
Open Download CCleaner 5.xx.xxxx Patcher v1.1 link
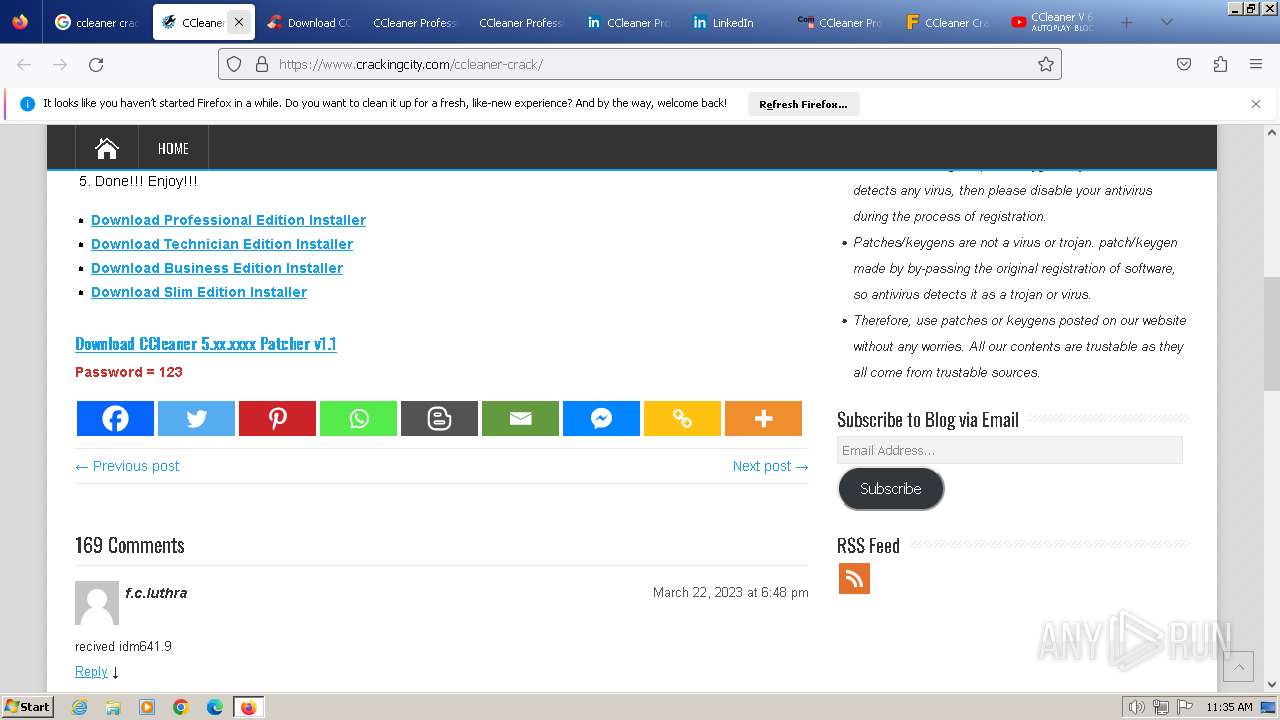[206, 343]
